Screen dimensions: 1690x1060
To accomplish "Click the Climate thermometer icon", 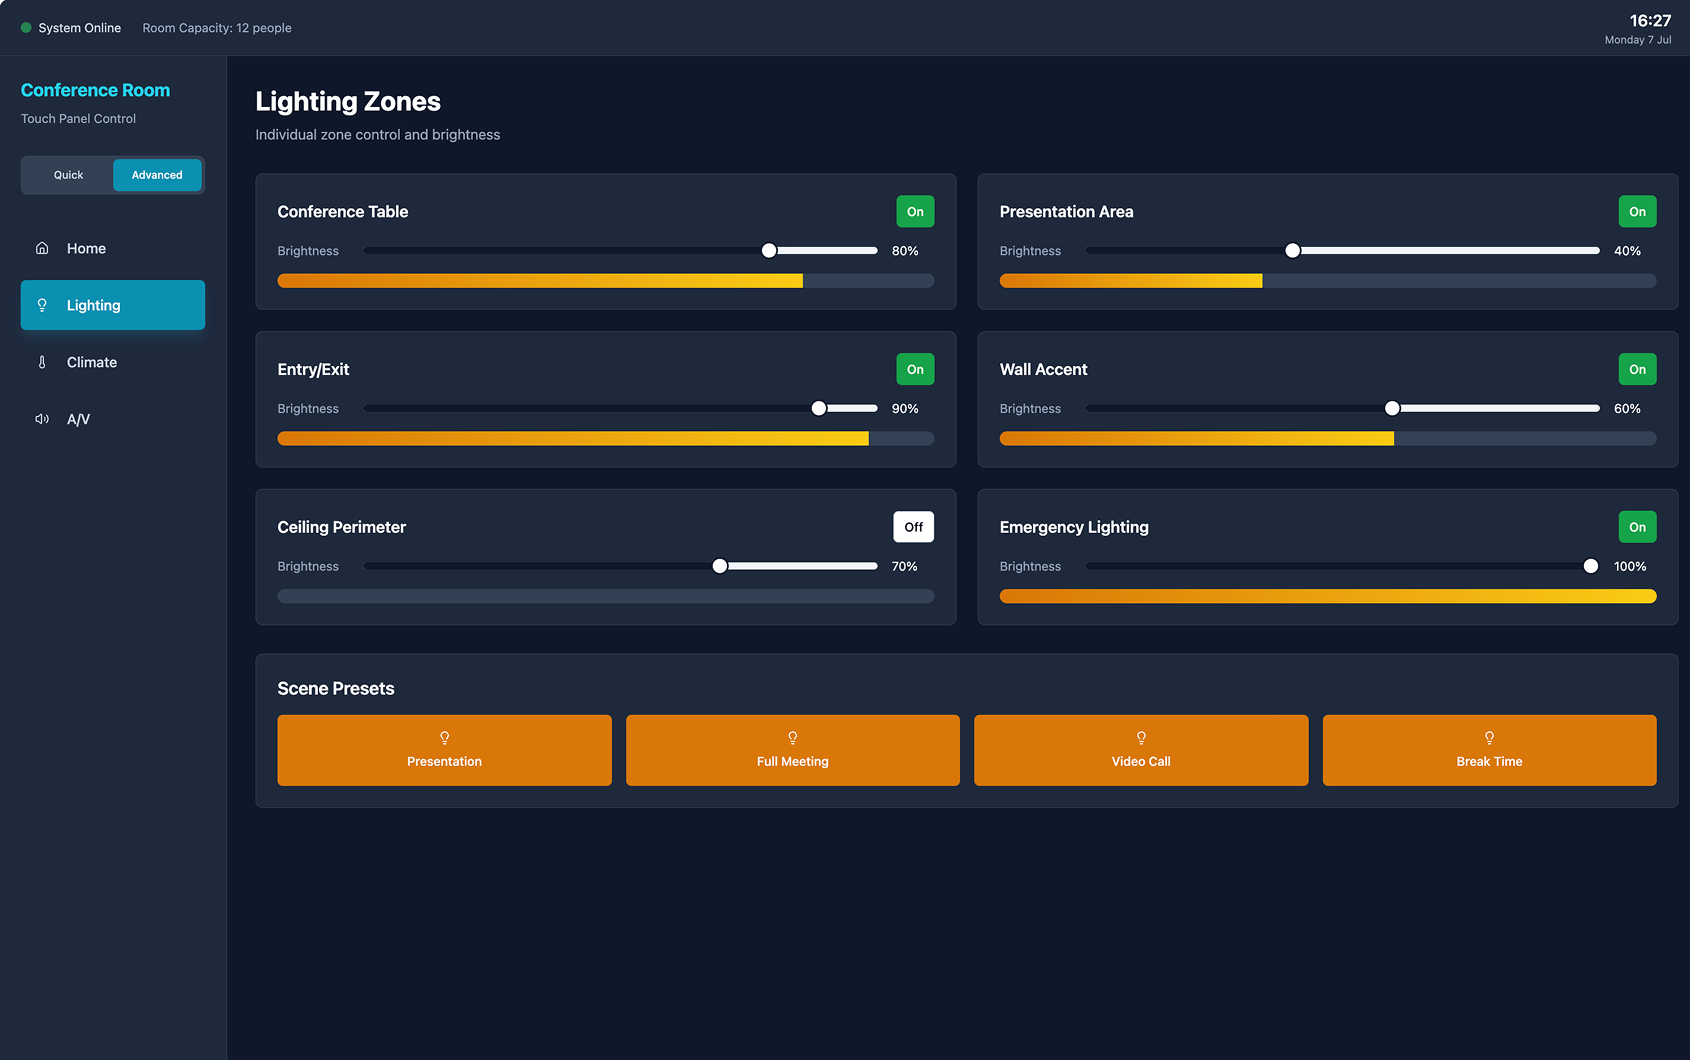I will tap(42, 362).
